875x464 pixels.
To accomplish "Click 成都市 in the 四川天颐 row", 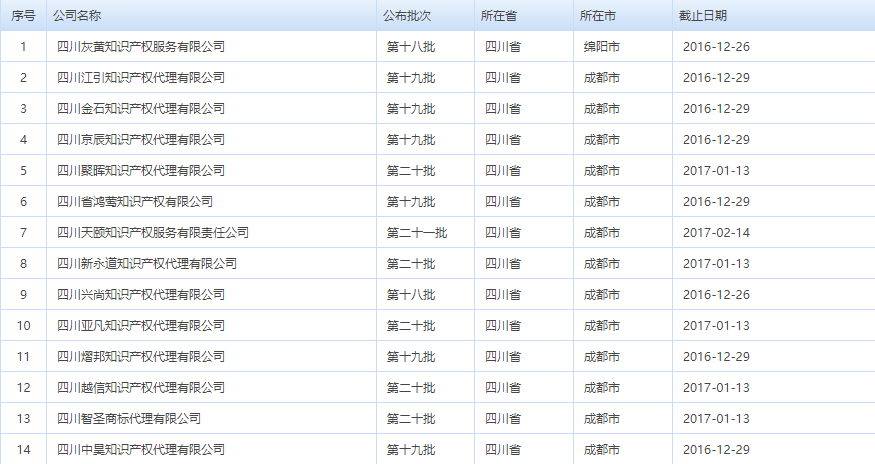I will (602, 232).
